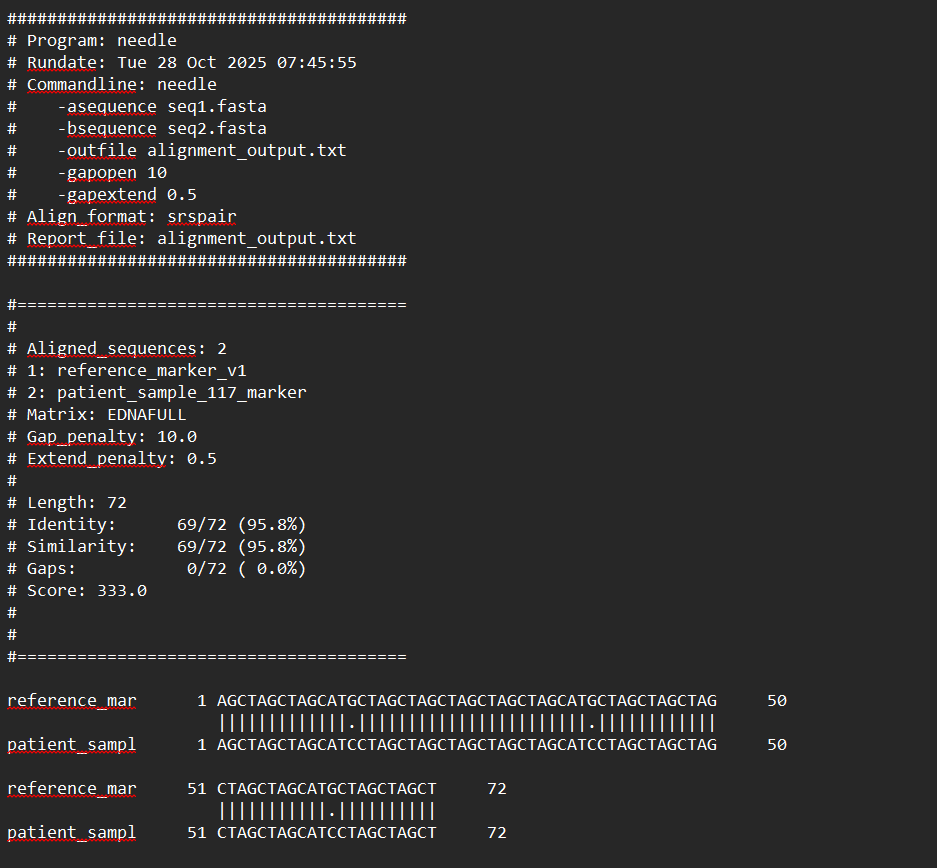This screenshot has height=868, width=937.
Task: Click the reference_marker_v1 sequence name
Action: pyautogui.click(x=151, y=371)
